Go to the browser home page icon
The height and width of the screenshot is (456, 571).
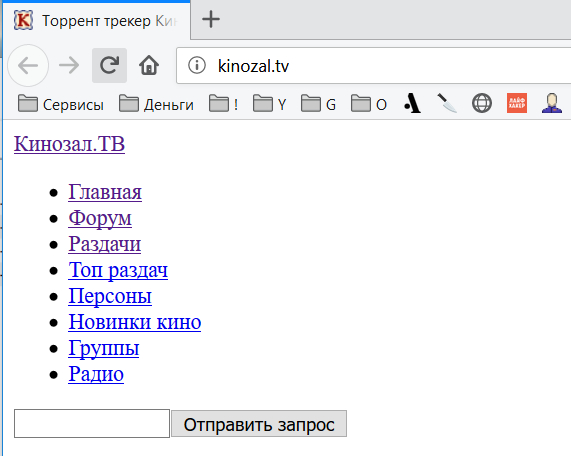point(149,66)
